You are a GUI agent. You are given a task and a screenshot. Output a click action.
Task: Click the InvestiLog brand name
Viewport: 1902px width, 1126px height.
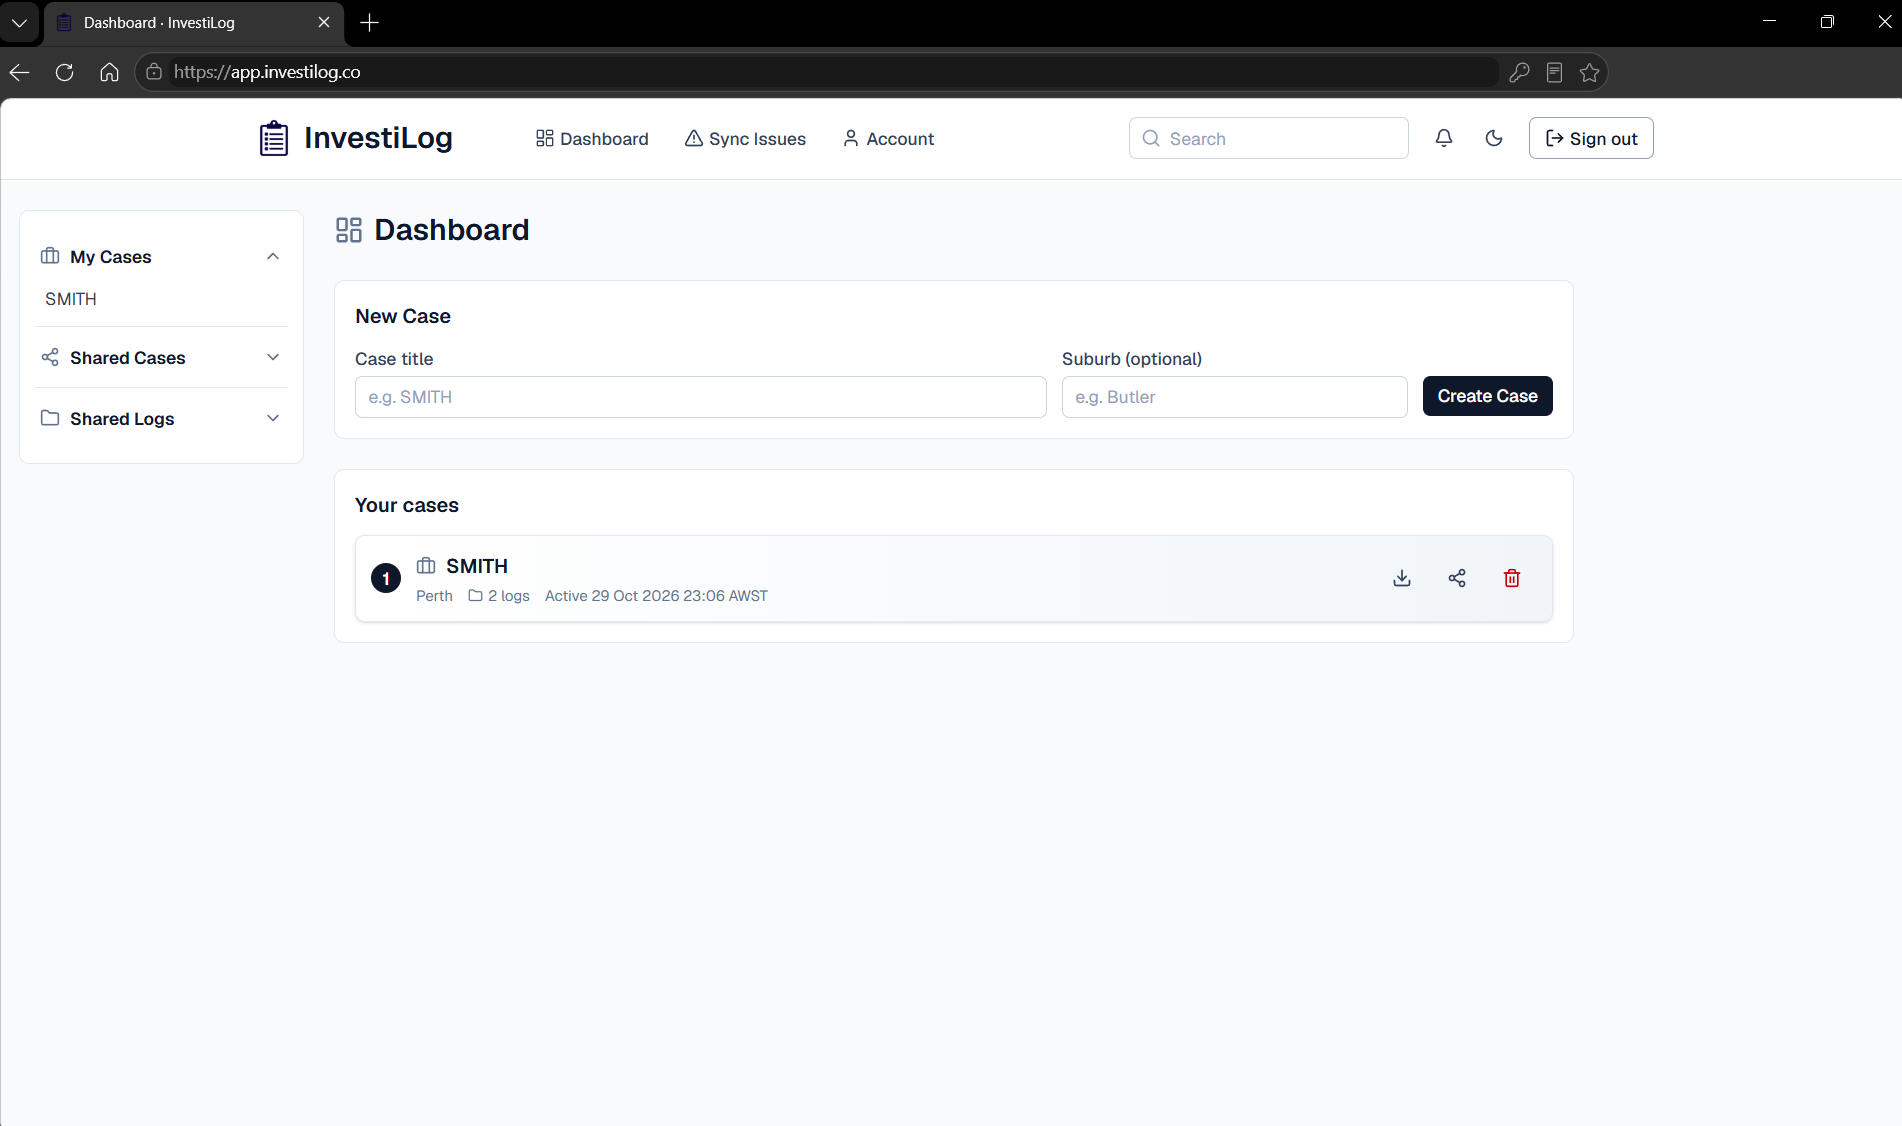[378, 138]
